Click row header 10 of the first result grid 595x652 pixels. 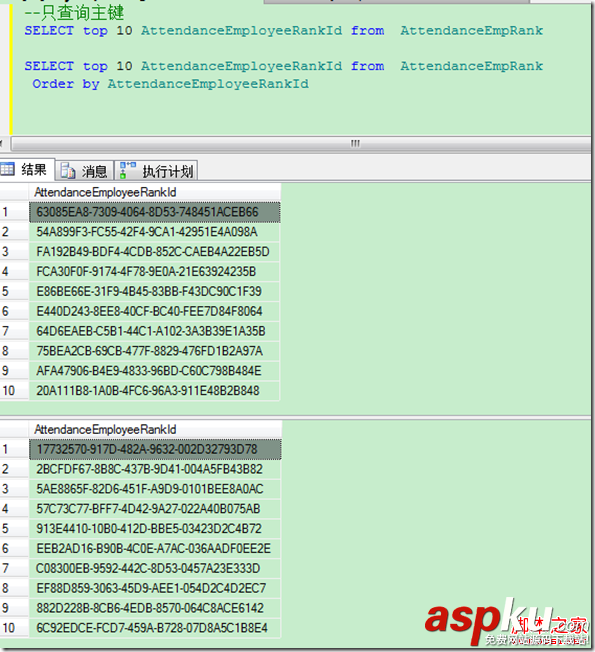(14, 391)
